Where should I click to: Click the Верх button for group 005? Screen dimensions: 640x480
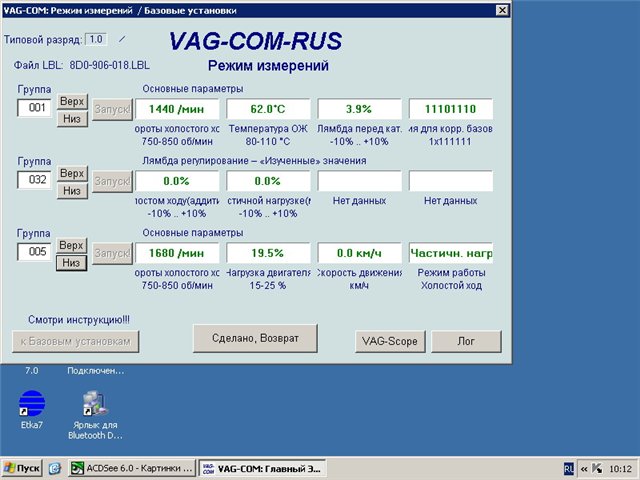71,245
